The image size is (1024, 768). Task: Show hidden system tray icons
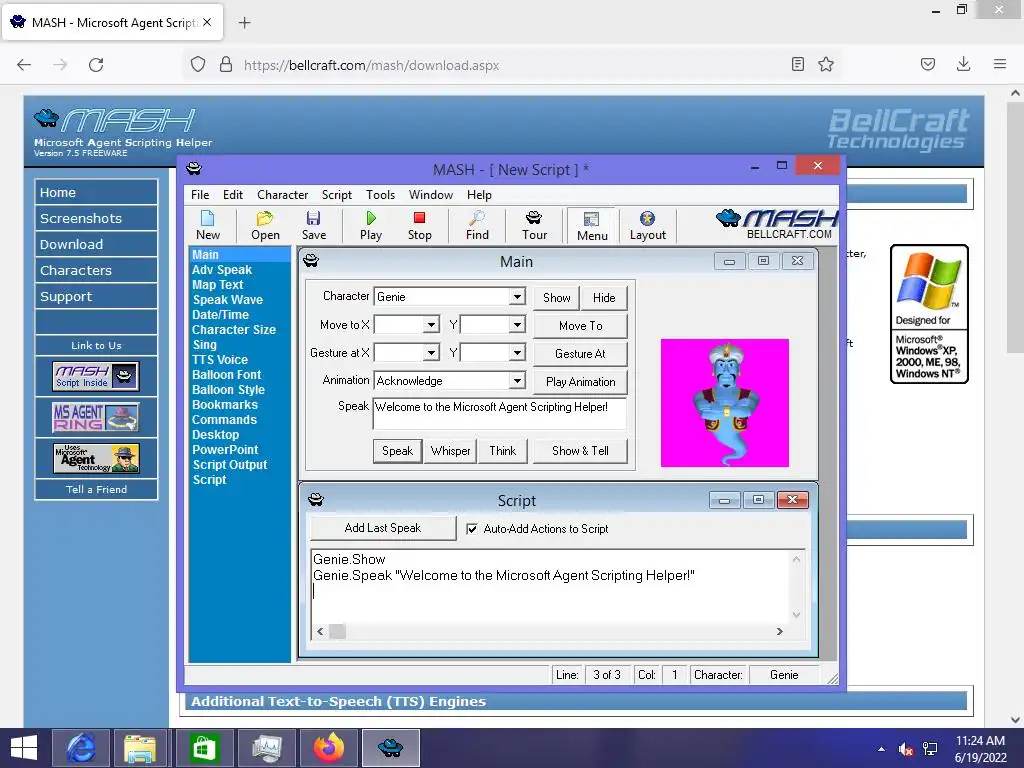click(x=882, y=749)
